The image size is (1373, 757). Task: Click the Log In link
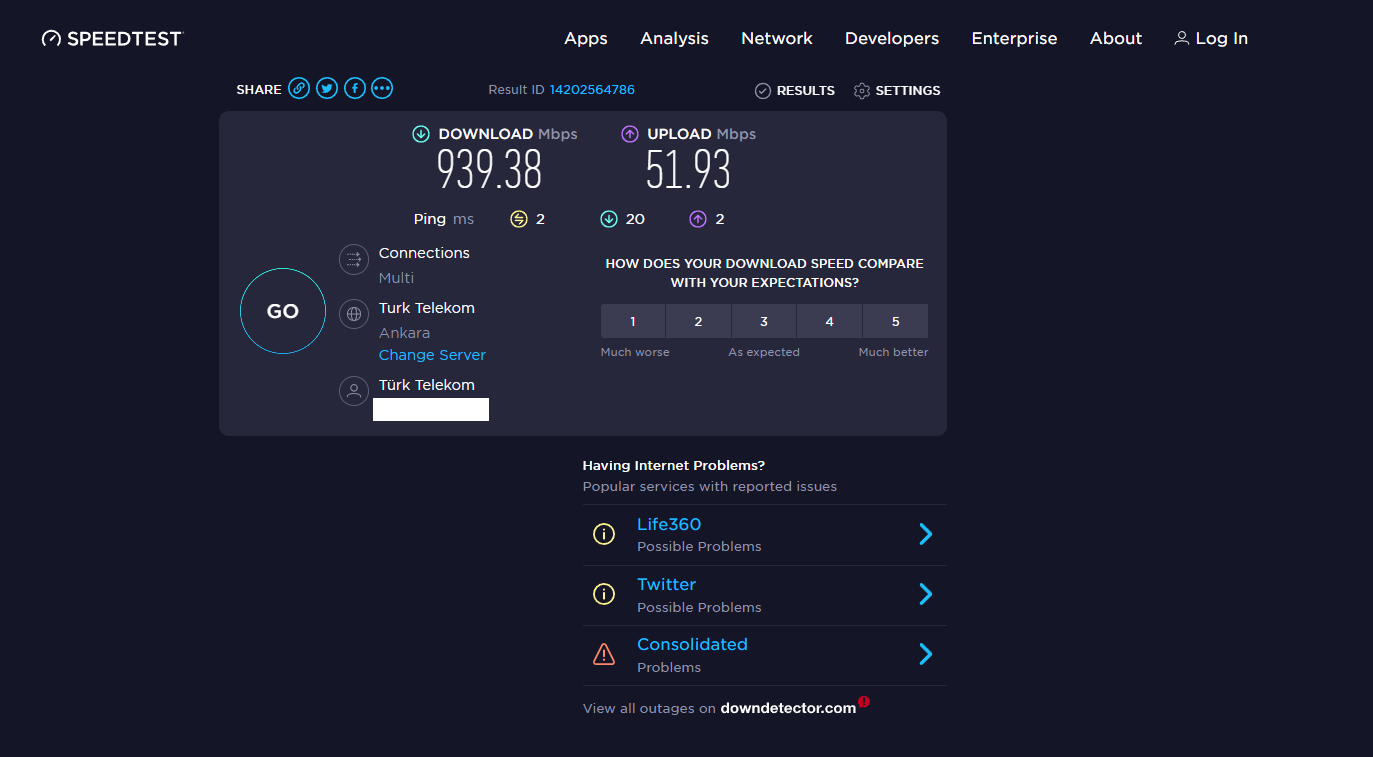click(1222, 39)
